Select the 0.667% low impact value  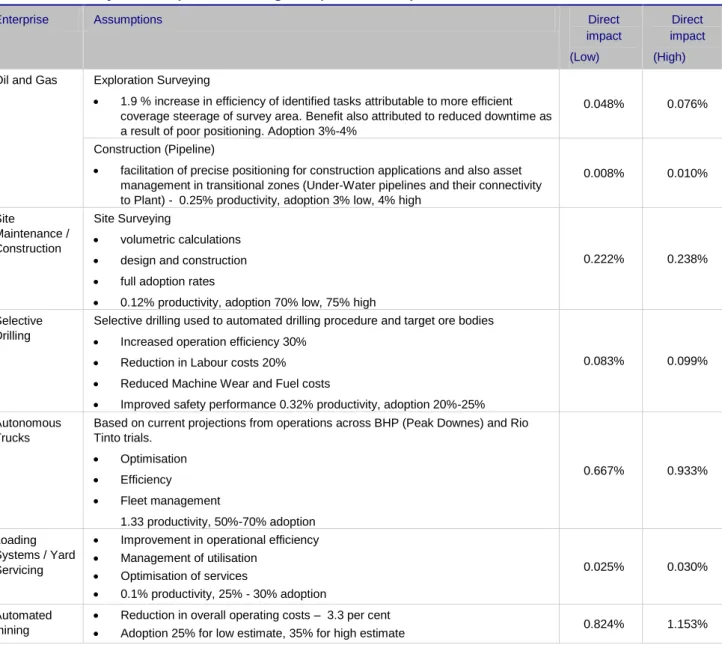click(604, 471)
